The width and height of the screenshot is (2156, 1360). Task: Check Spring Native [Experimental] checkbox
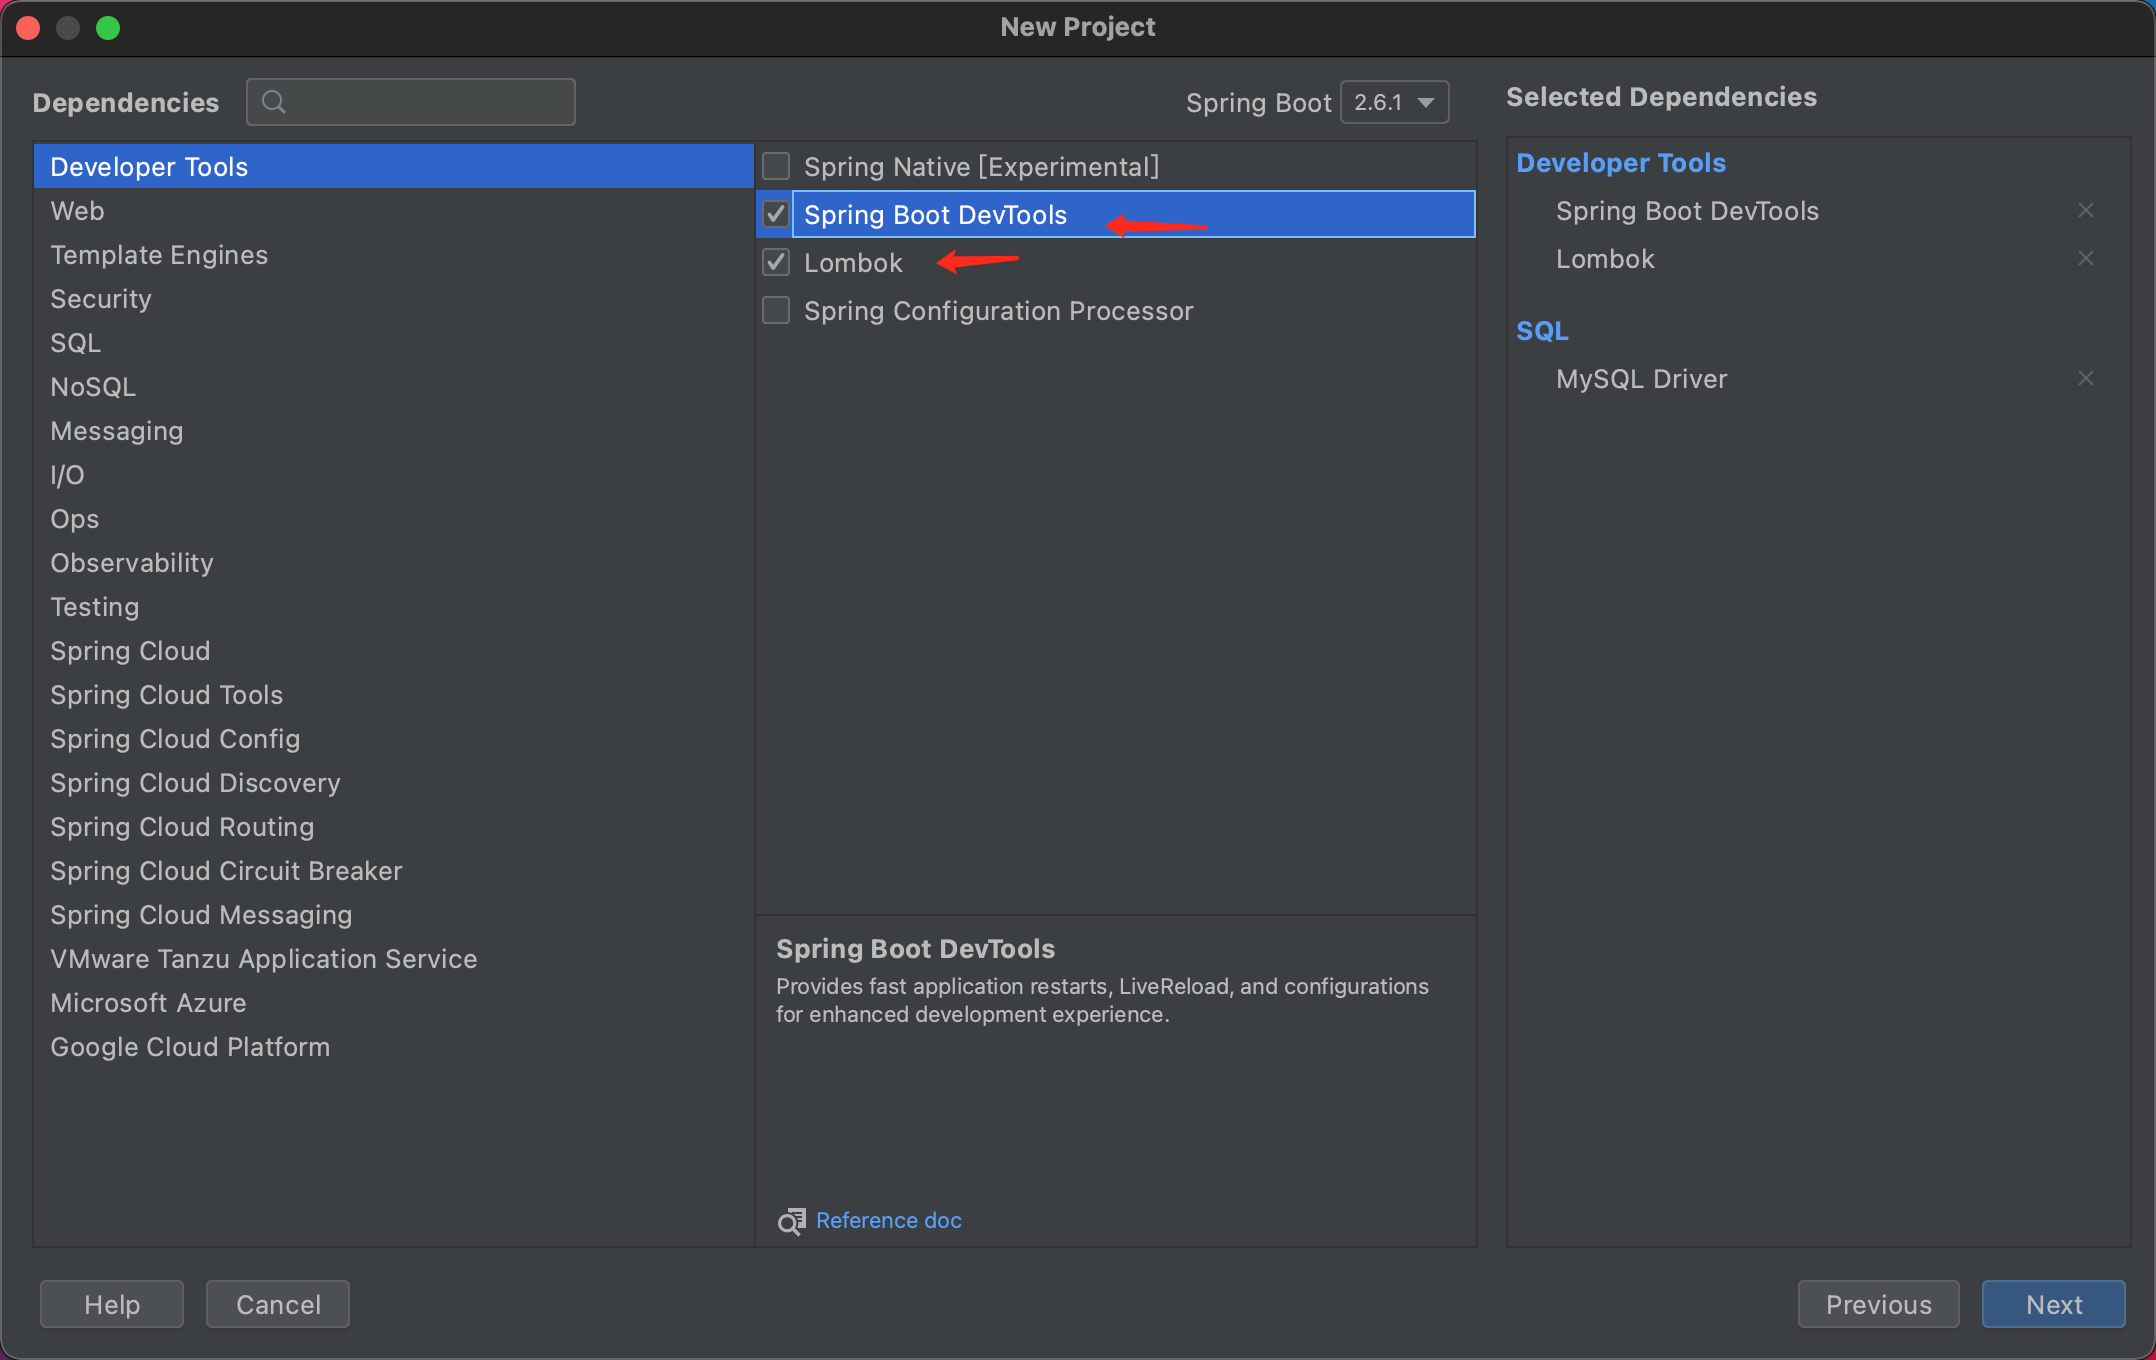pyautogui.click(x=776, y=167)
